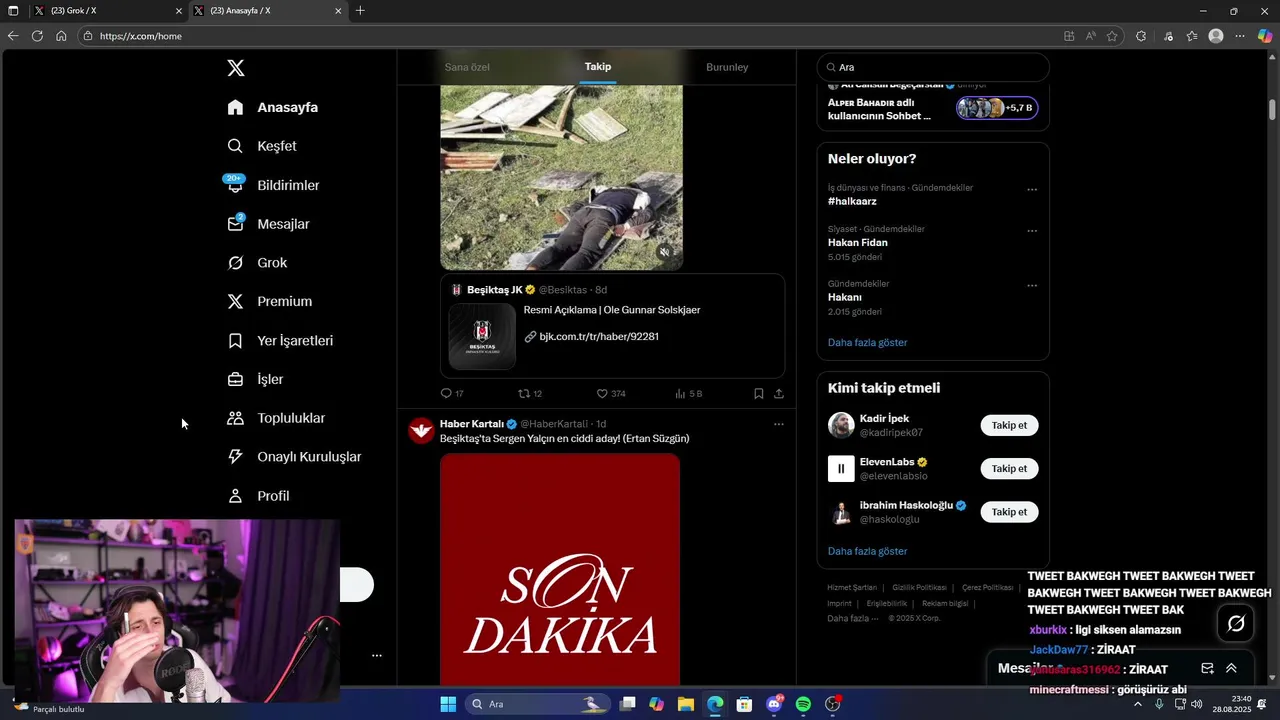Image resolution: width=1280 pixels, height=720 pixels.
Task: Open Profil from the sidebar
Action: click(258, 496)
